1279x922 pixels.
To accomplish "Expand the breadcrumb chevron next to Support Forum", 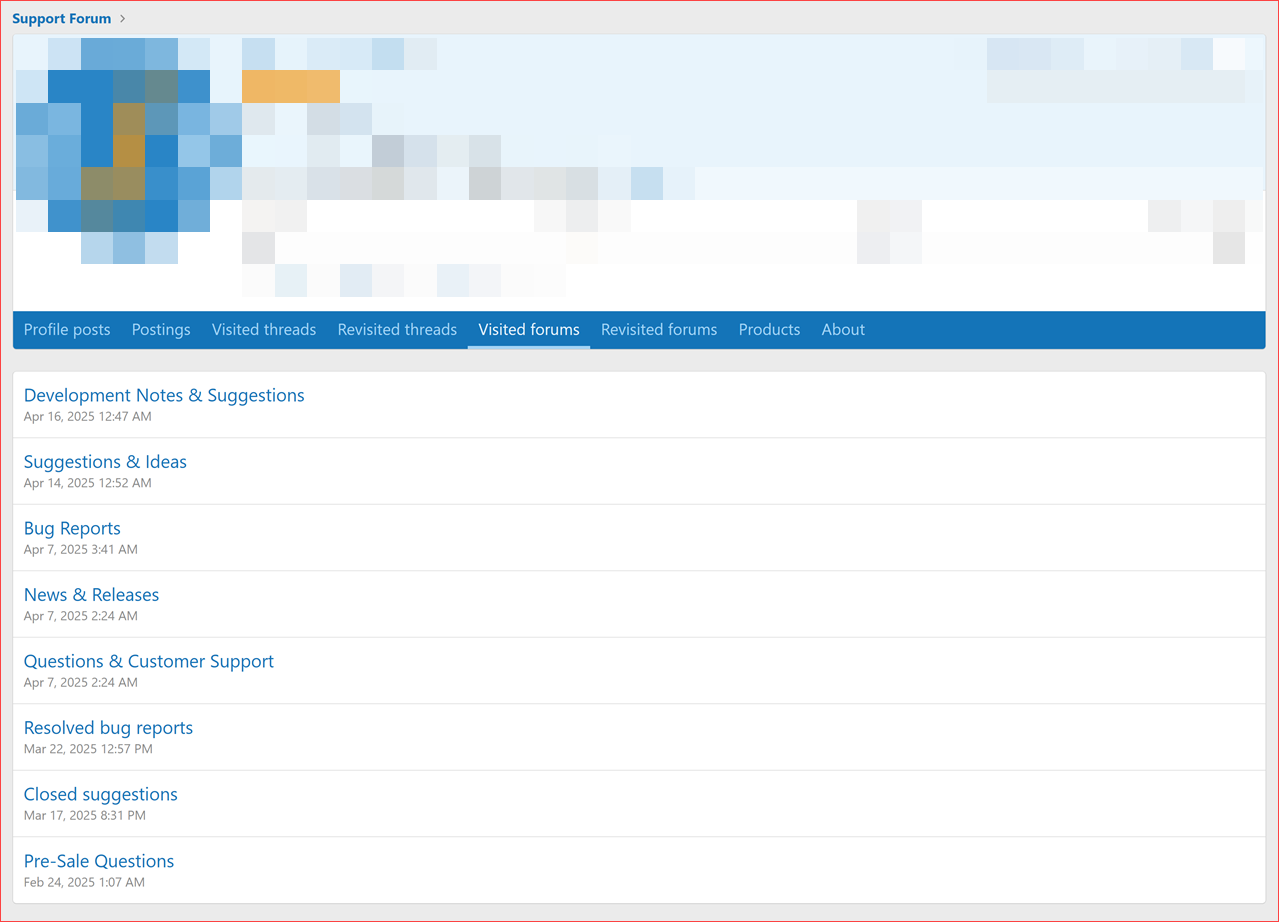I will pos(122,18).
